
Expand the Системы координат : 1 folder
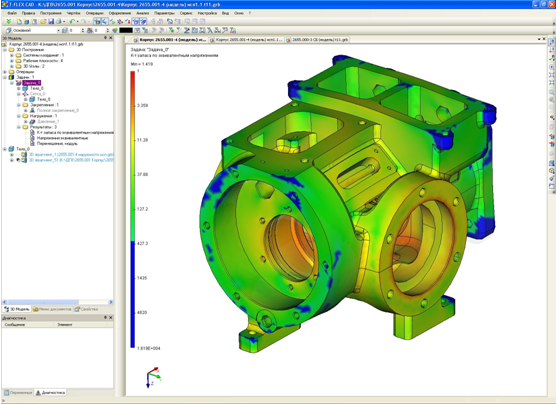tap(12, 55)
